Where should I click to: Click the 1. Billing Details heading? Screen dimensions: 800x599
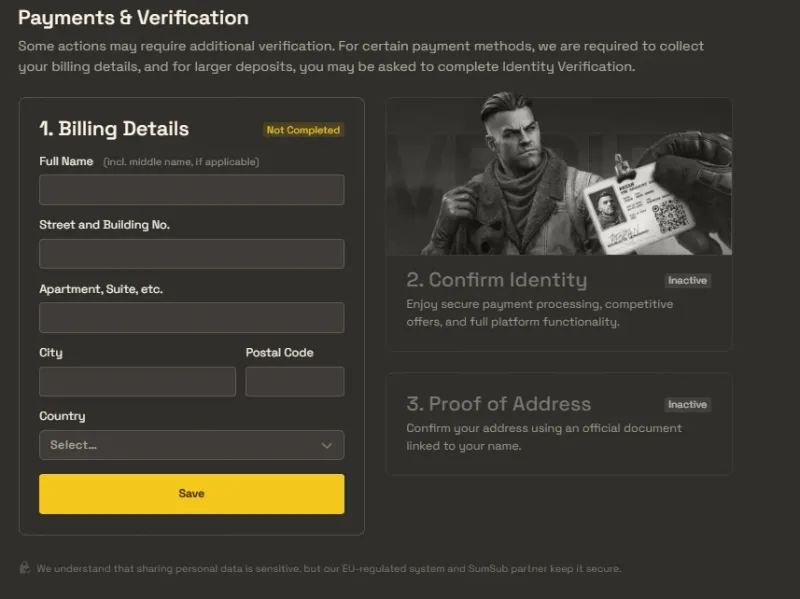tap(114, 129)
